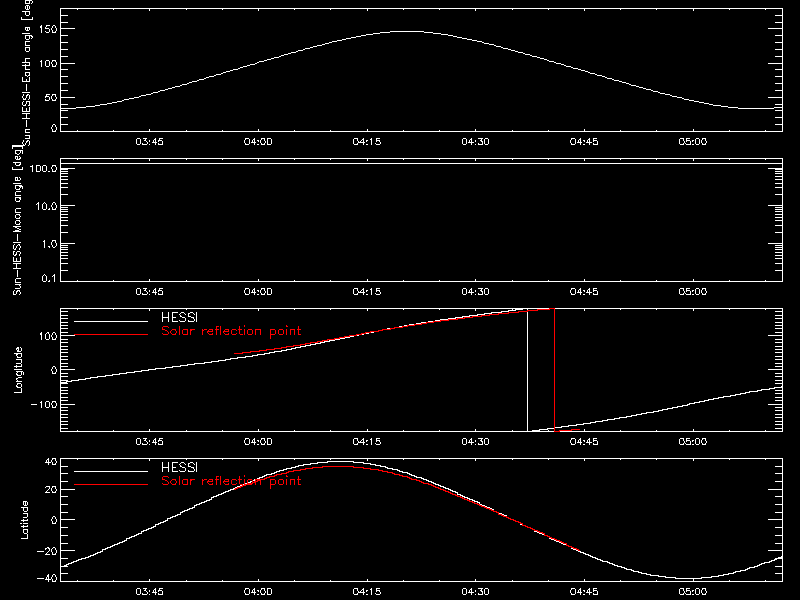800x600 pixels.
Task: Select HESSI legend text in Latitude plot
Action: click(179, 467)
